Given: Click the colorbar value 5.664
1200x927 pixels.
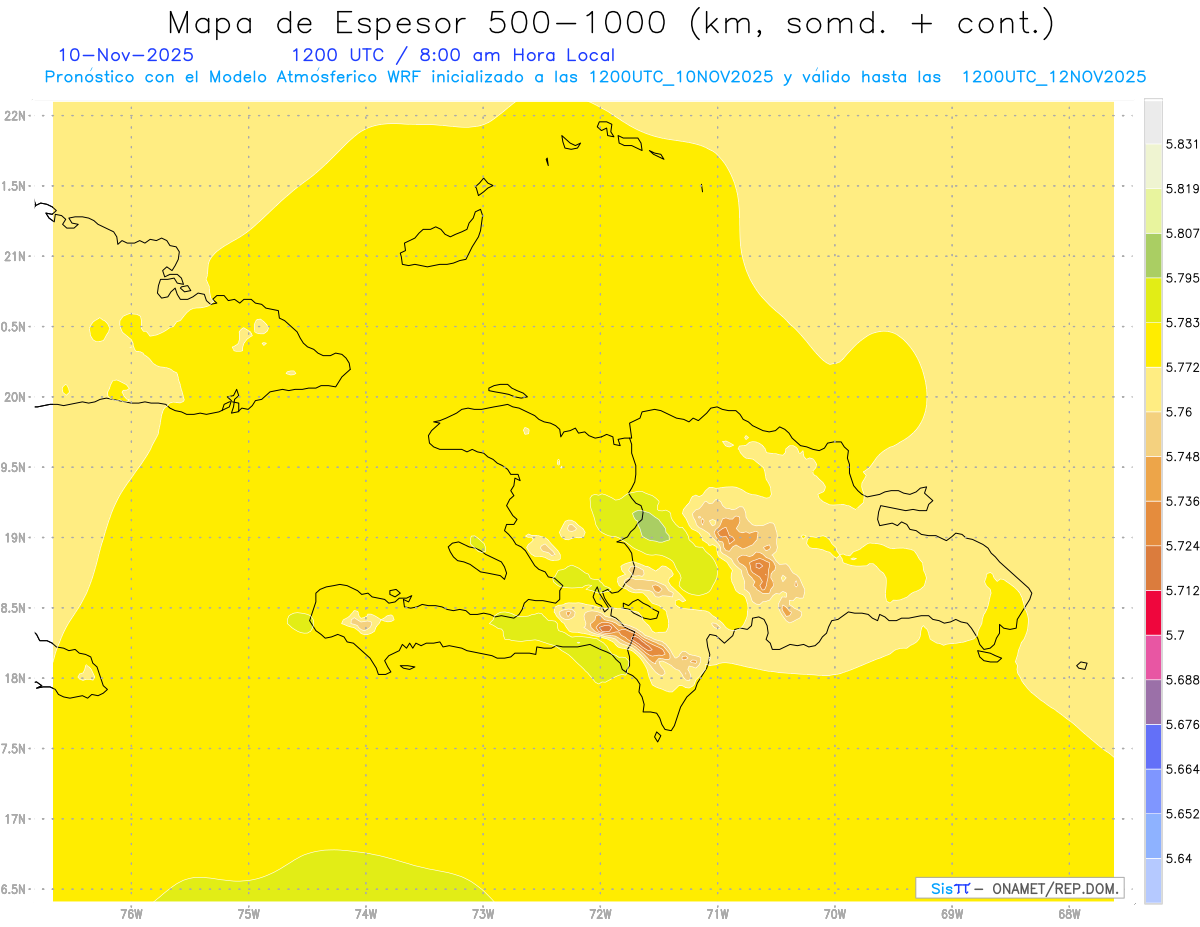Looking at the screenshot, I should (1182, 769).
